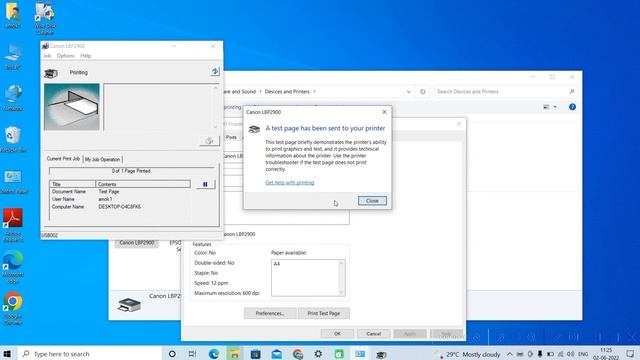
Task: Open the Adobe Acrobat desktop shortcut
Action: click(13, 224)
